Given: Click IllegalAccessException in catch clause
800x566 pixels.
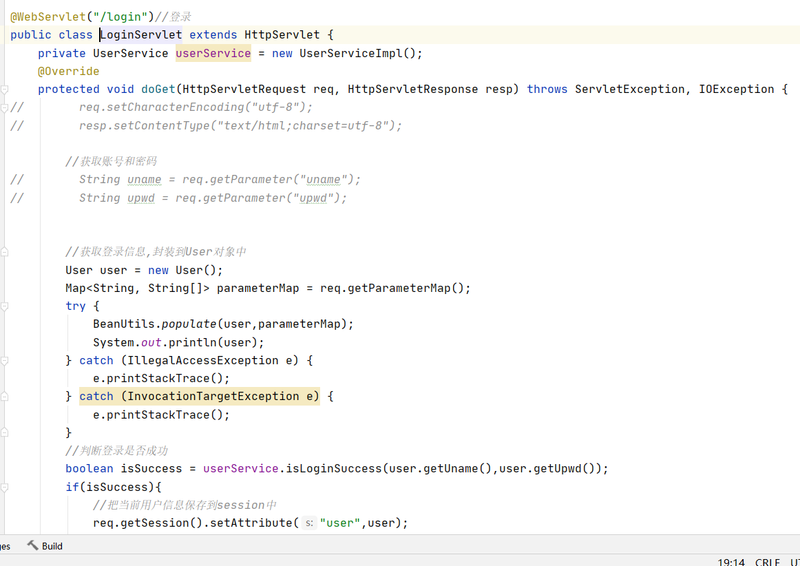Looking at the screenshot, I should coord(203,360).
